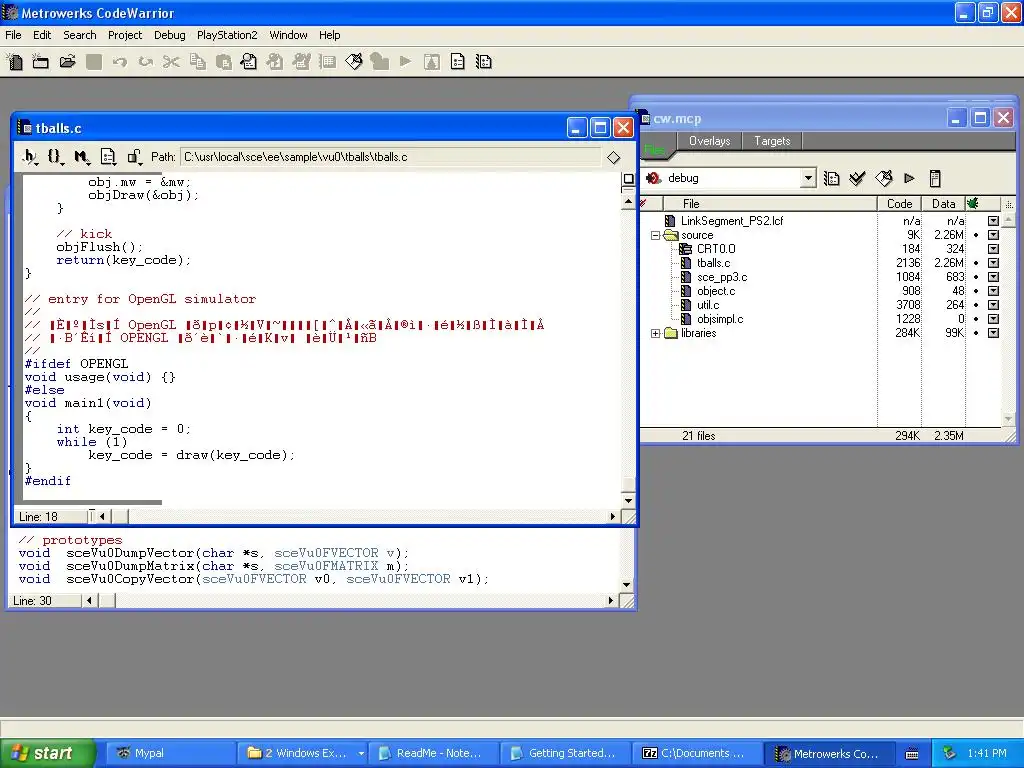1024x768 pixels.
Task: Switch to Mypal taskbar item
Action: tap(170, 753)
